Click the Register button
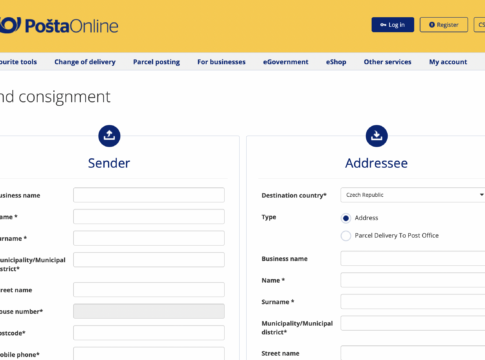This screenshot has height=360, width=485. pyautogui.click(x=444, y=25)
